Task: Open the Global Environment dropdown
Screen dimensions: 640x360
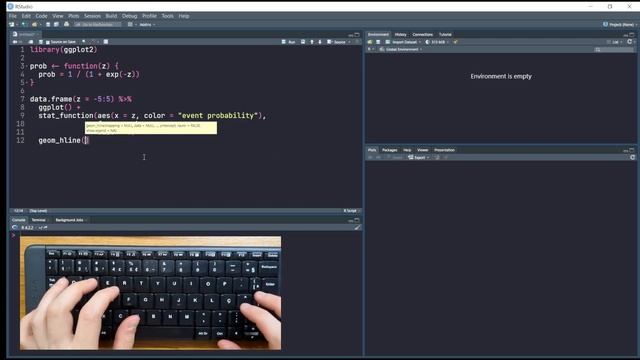Action: point(401,49)
